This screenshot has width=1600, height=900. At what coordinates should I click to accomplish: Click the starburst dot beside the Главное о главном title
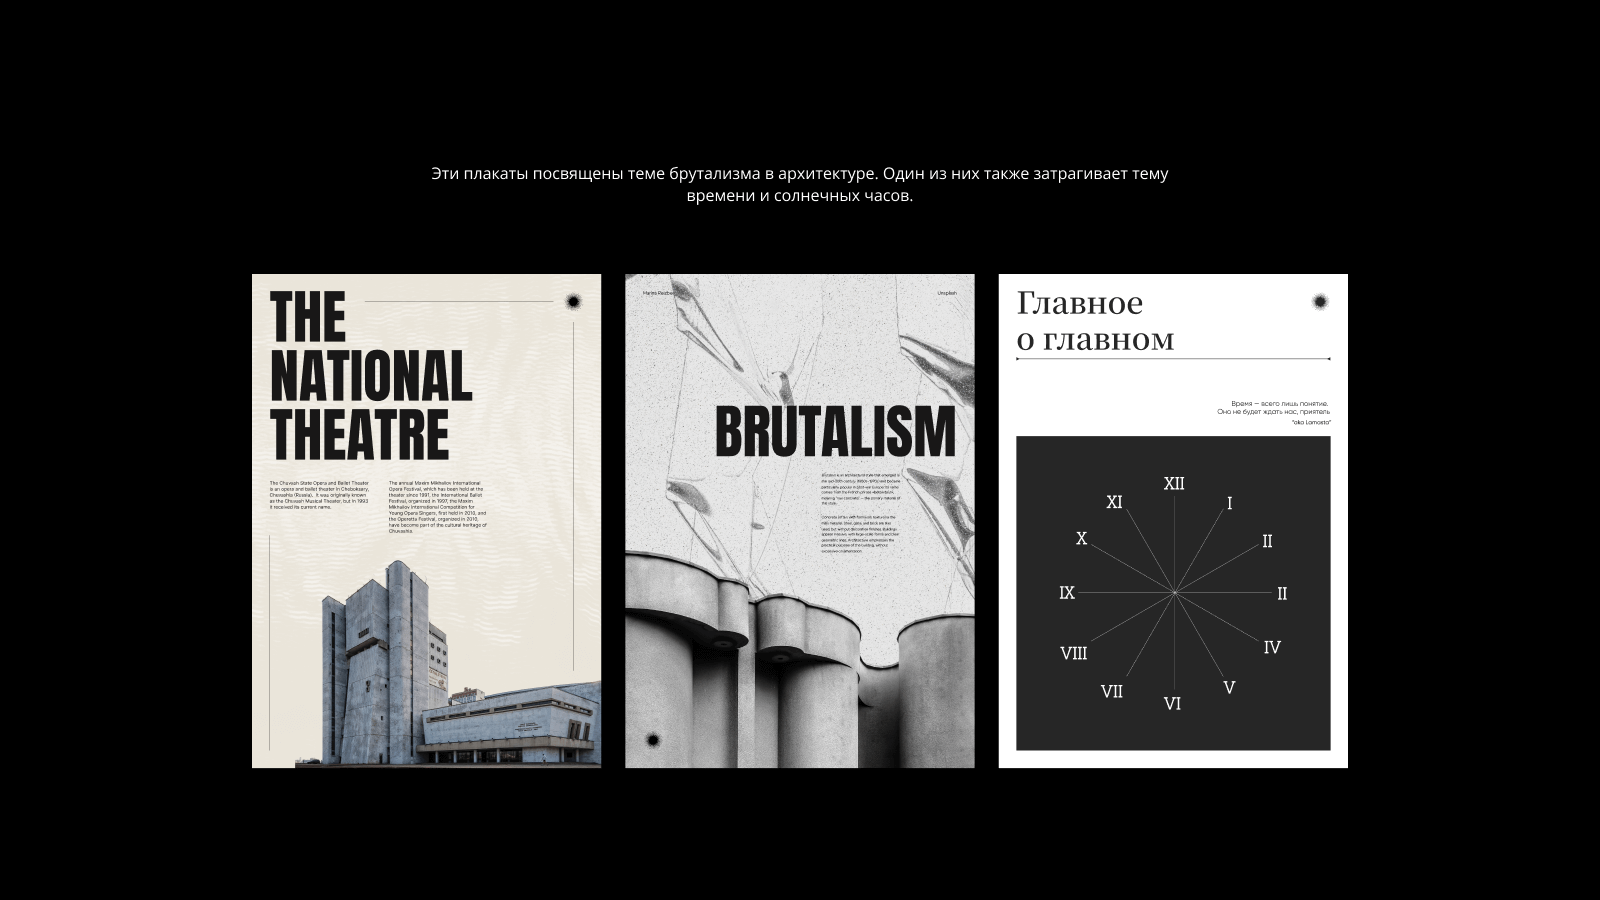1319,302
